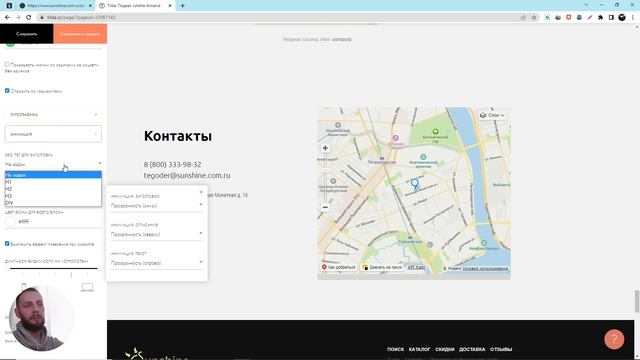Collapse the Анимация section
The height and width of the screenshot is (360, 640).
pyautogui.click(x=53, y=134)
